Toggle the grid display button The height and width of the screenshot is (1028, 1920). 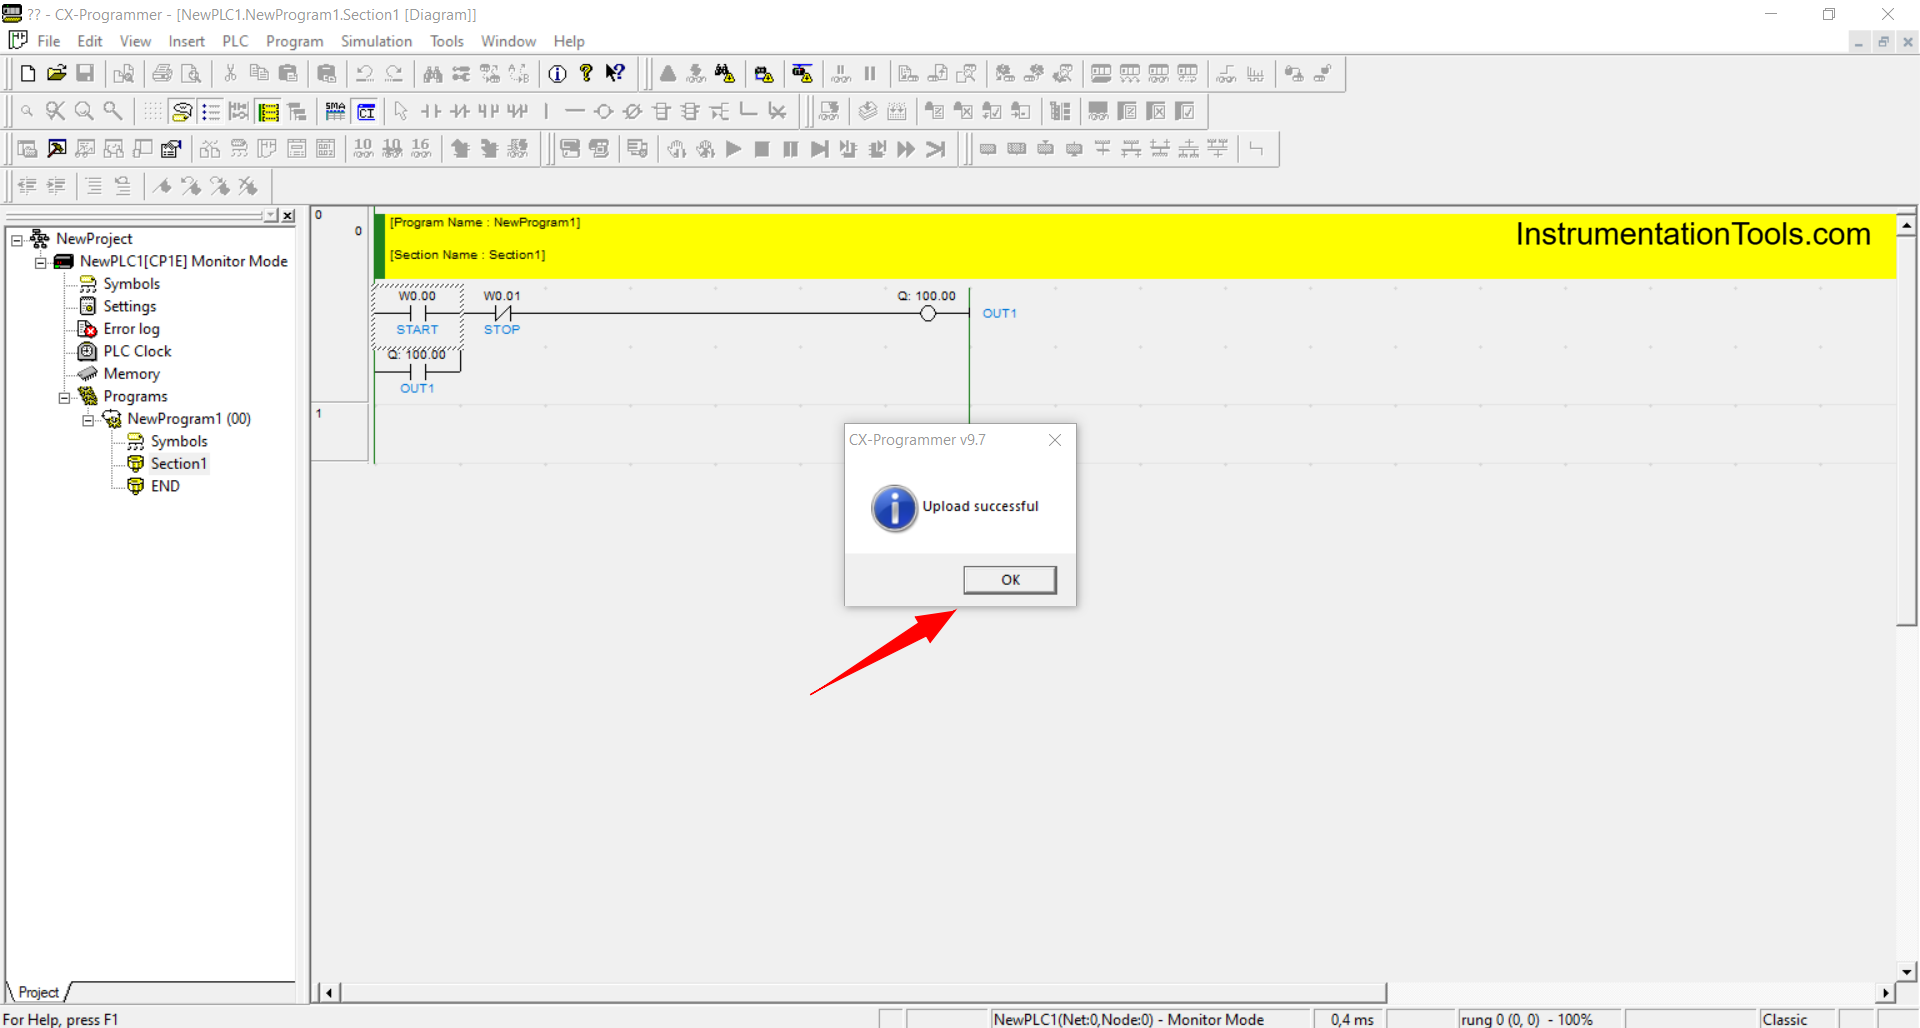point(152,111)
